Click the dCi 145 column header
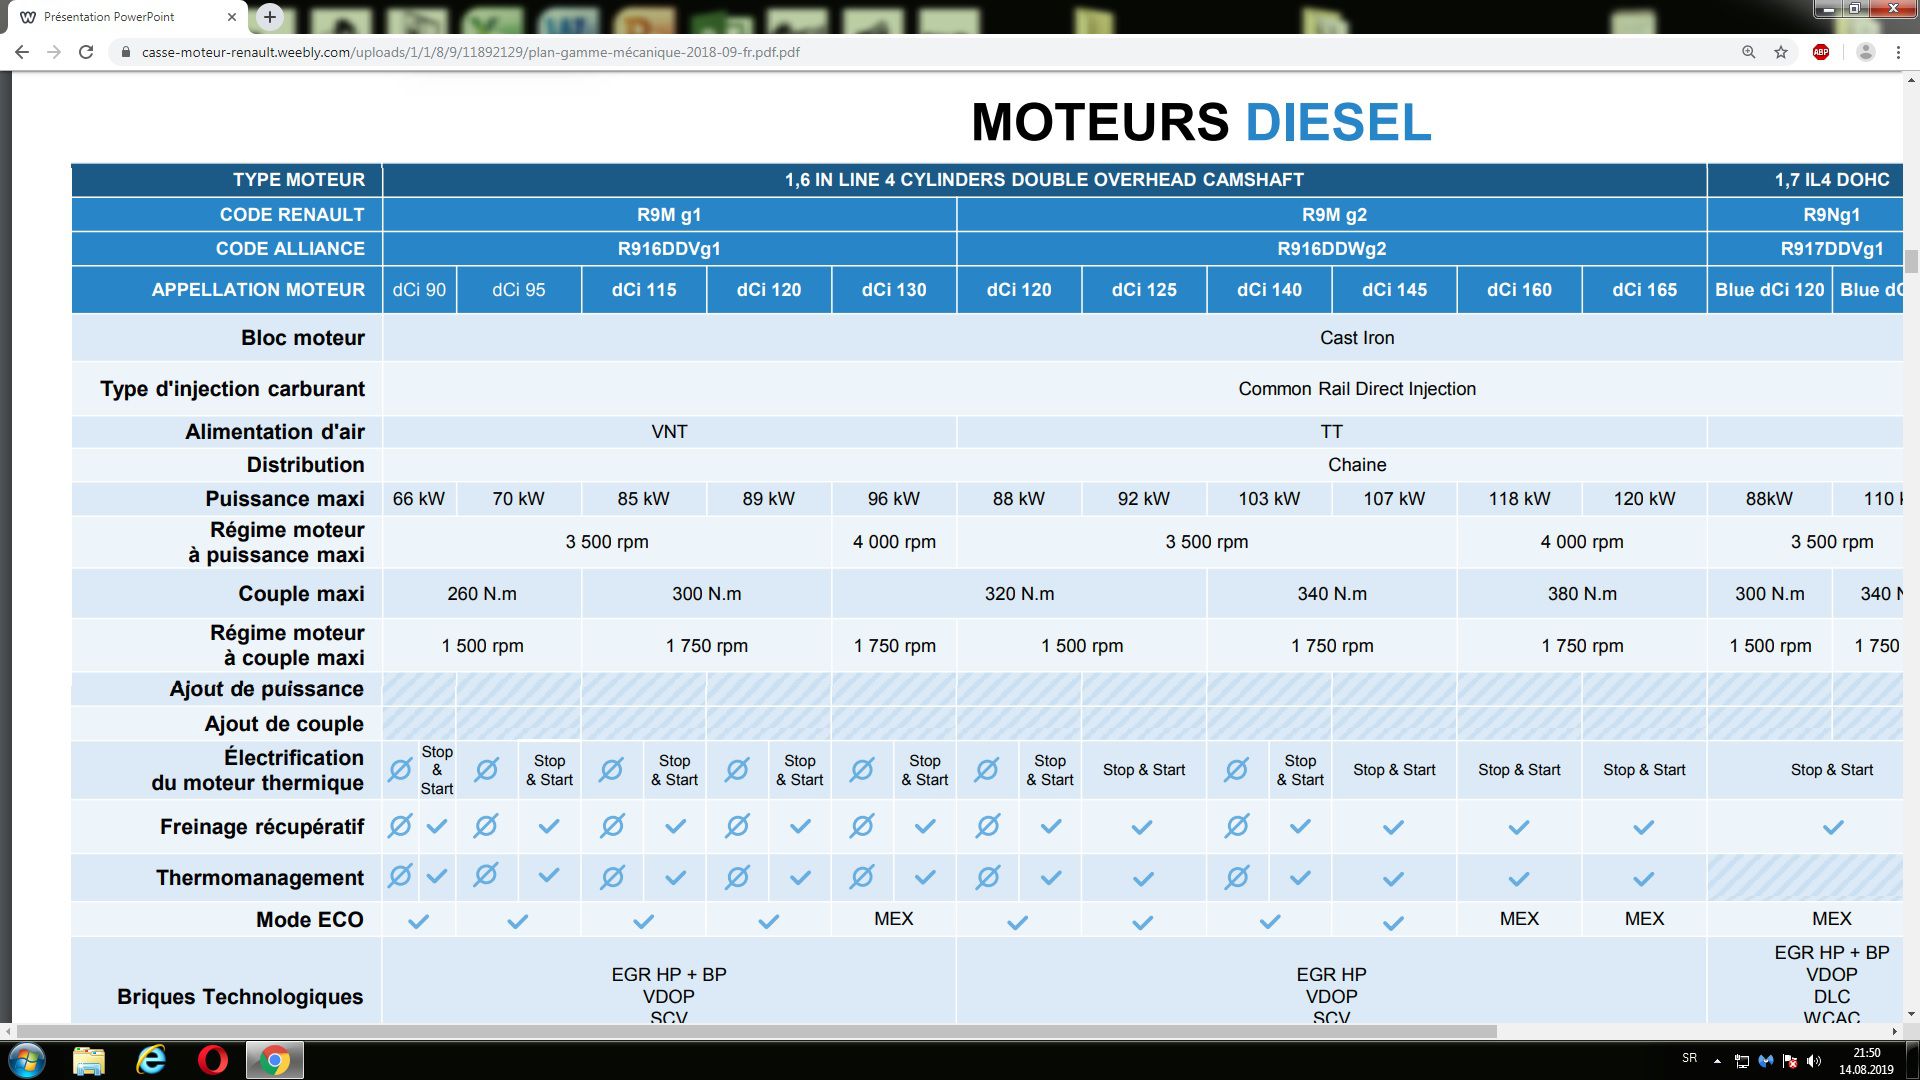Screen dimensions: 1920x1080 [x=1394, y=290]
